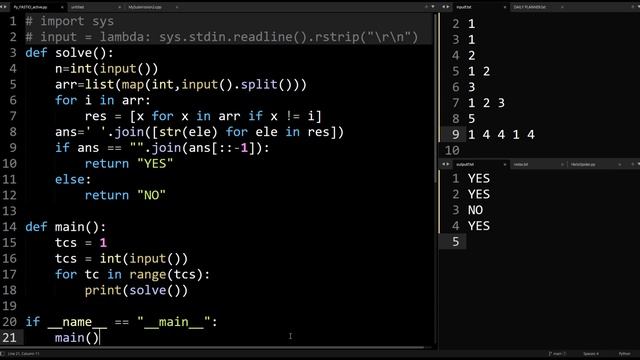Screen dimensions: 640x360
Task: Click 'YES' on line 1 of output
Action: coord(479,178)
